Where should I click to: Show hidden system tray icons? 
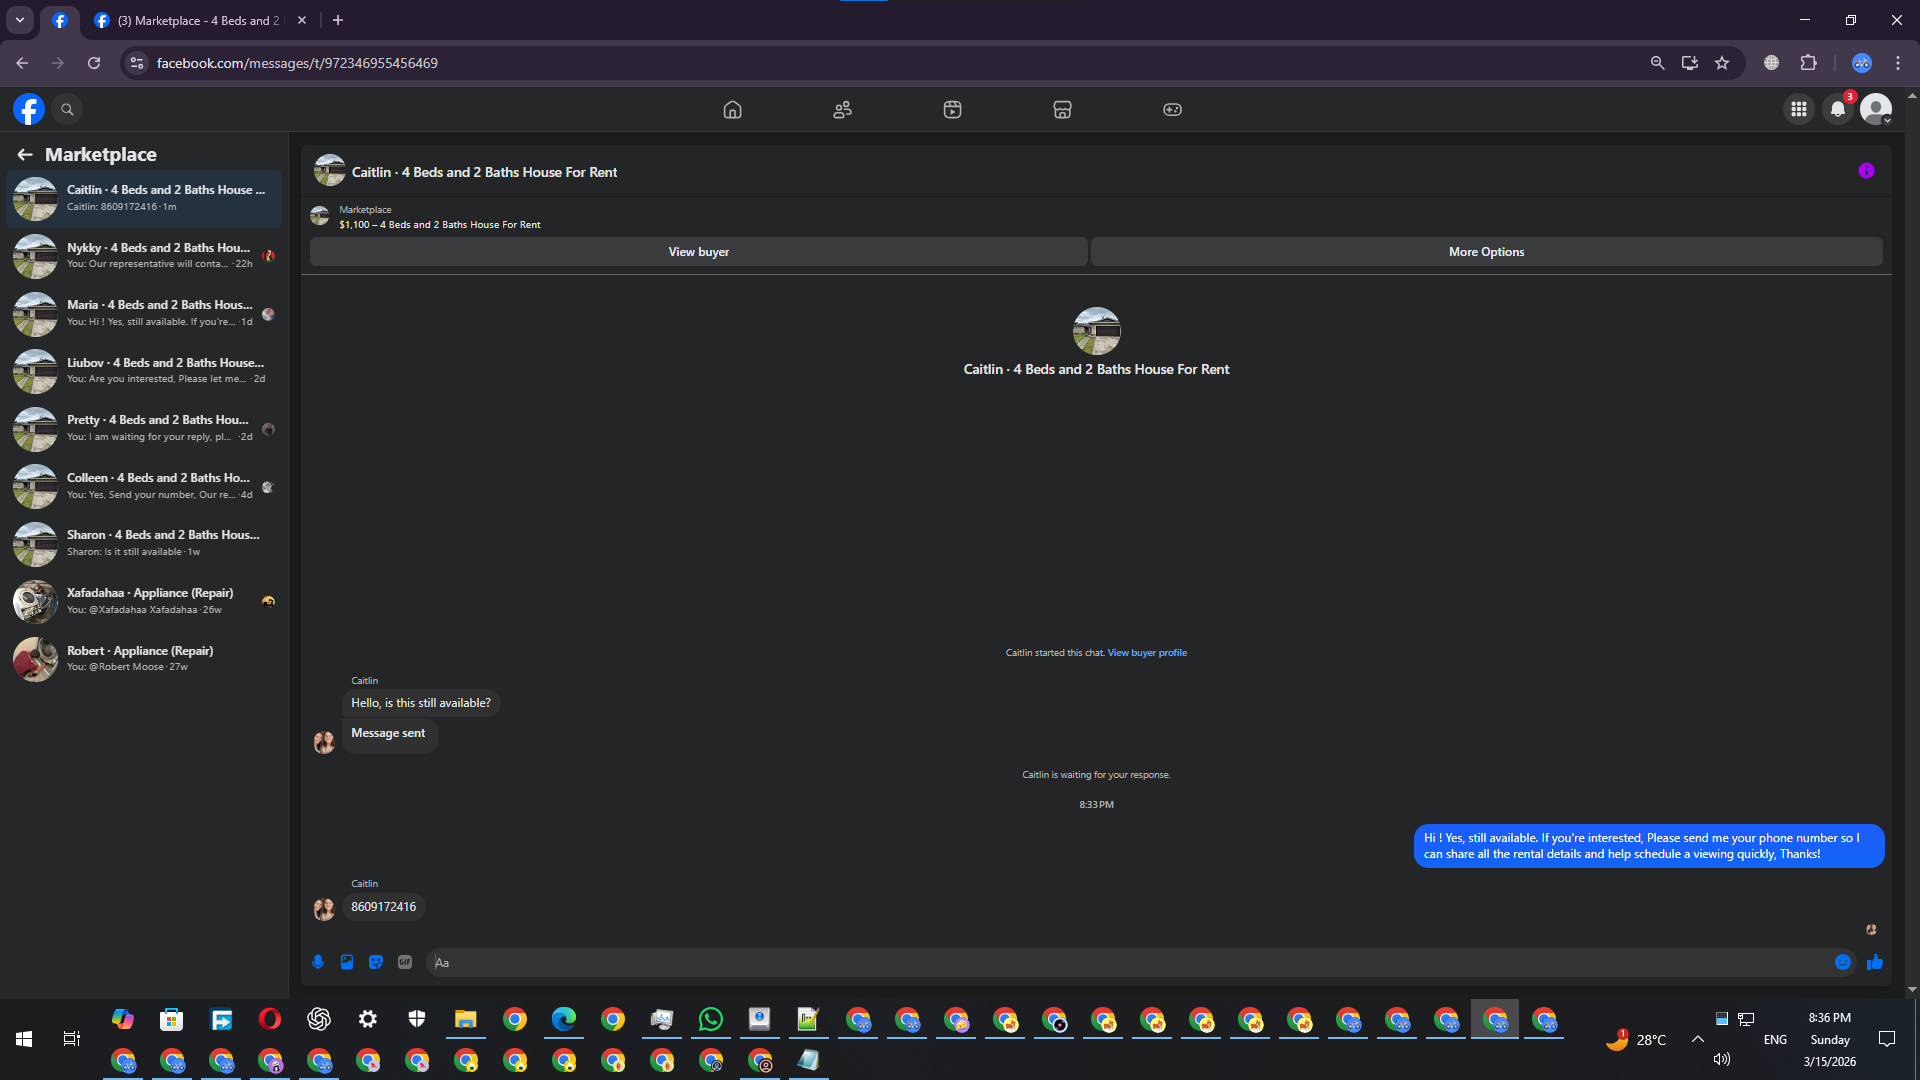[1698, 1040]
